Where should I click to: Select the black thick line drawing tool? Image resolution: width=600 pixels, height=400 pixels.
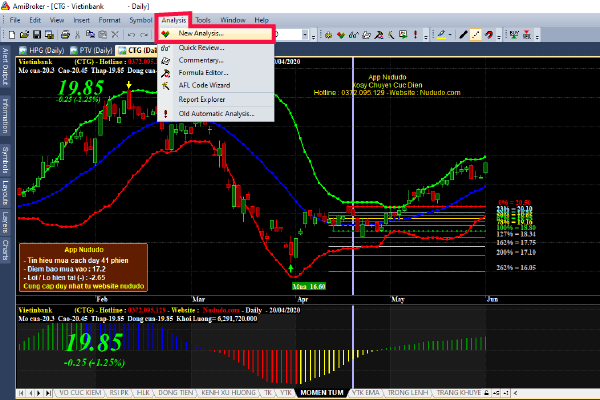[463, 35]
